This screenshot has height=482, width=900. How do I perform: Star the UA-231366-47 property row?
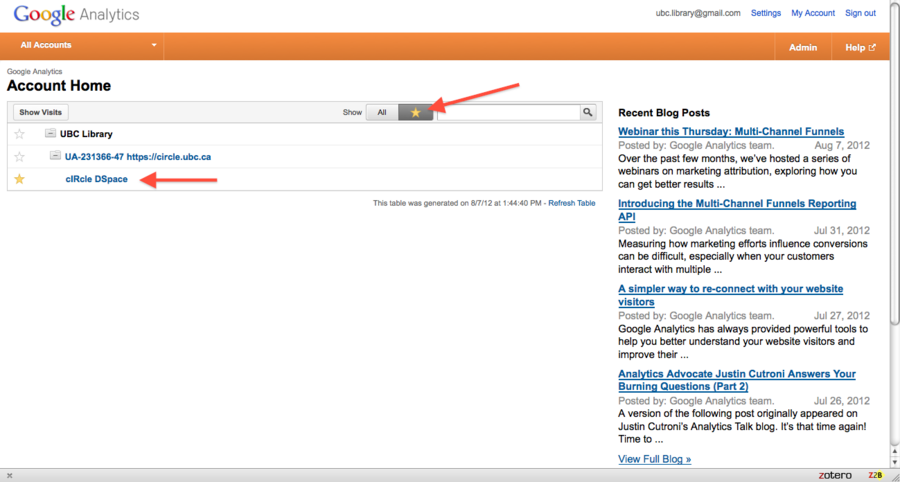coord(19,157)
